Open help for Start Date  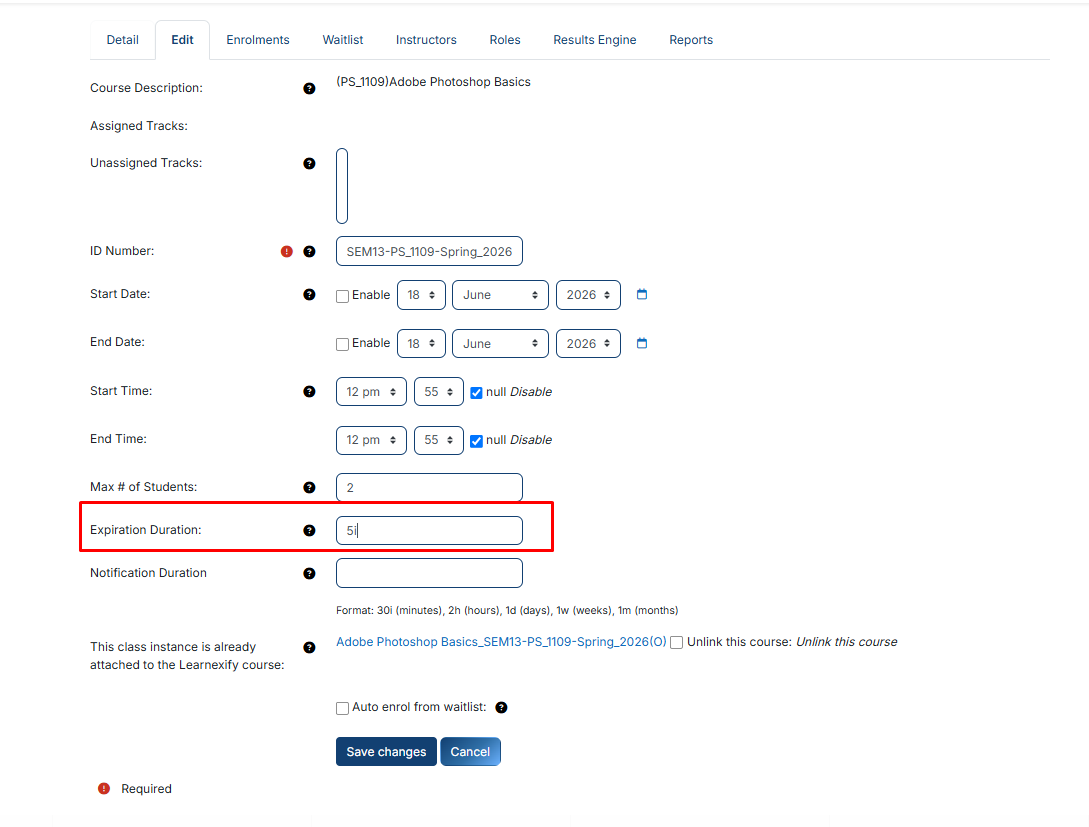[x=309, y=294]
